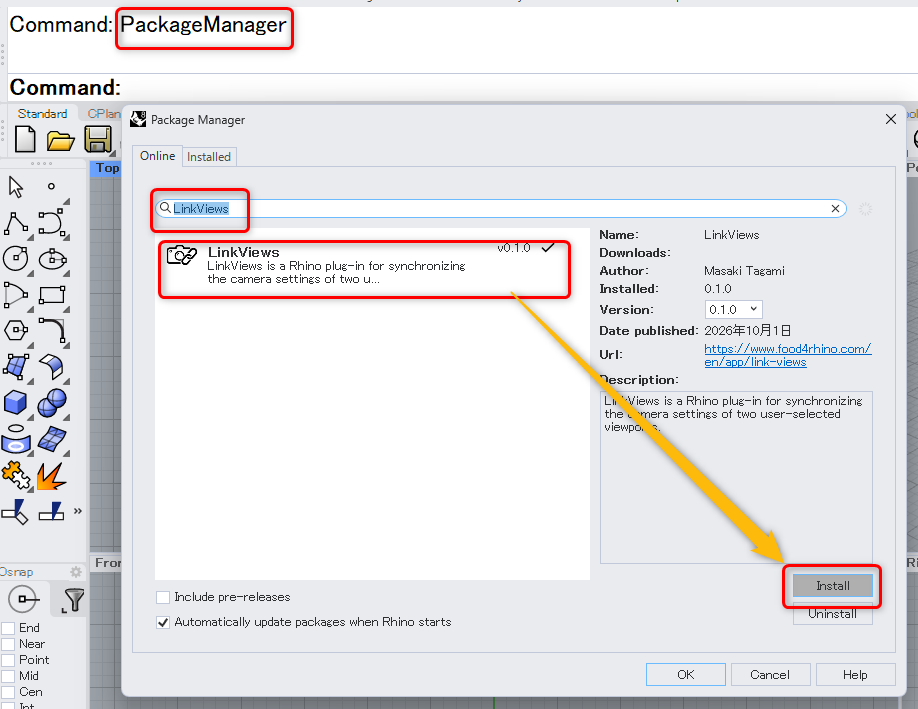Choose the Rectangle tool
The height and width of the screenshot is (709, 918).
coord(52,294)
